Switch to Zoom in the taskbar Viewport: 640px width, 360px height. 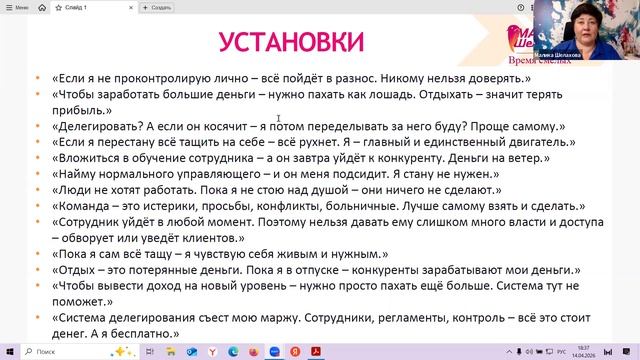[275, 351]
